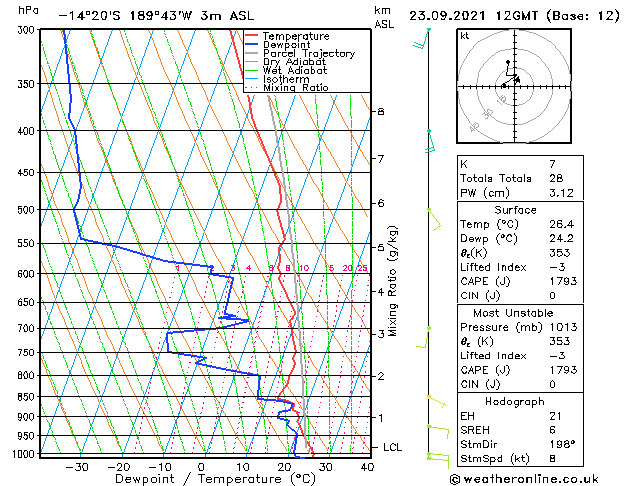The height and width of the screenshot is (486, 629).
Task: Click the StmDir value 198°
Action: click(x=562, y=444)
